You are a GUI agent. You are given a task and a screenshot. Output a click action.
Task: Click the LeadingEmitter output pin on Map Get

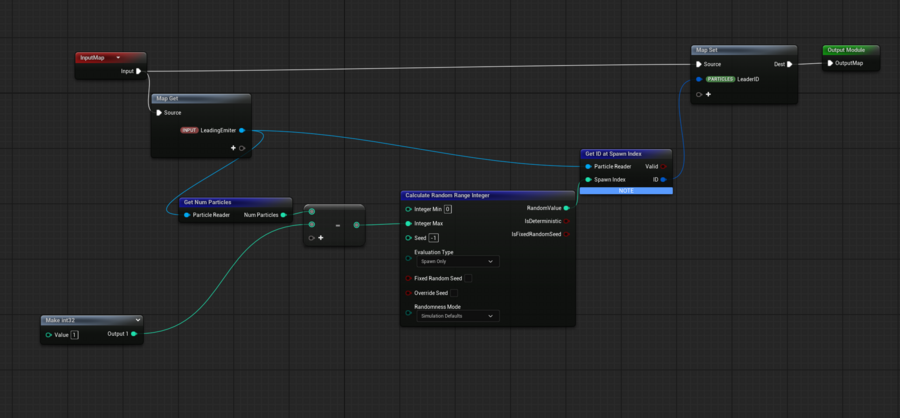(x=242, y=130)
